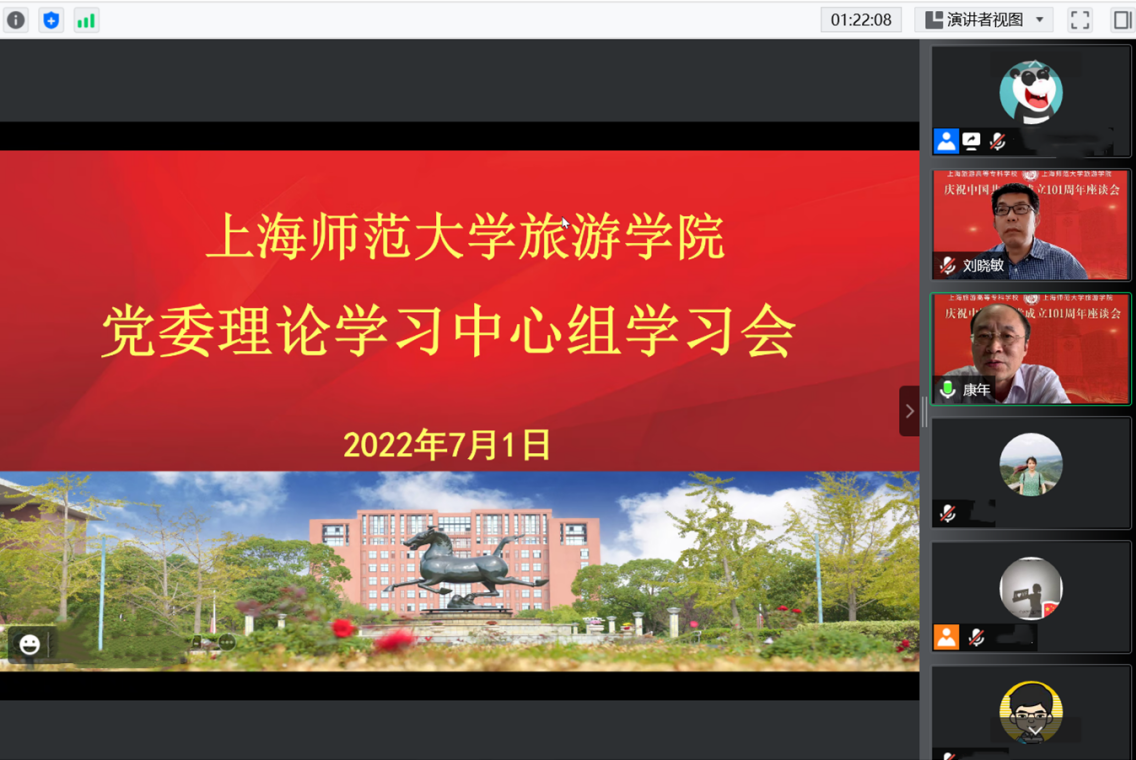Image resolution: width=1136 pixels, height=760 pixels.
Task: Click the slide date 2022年7月1日
Action: pos(447,444)
